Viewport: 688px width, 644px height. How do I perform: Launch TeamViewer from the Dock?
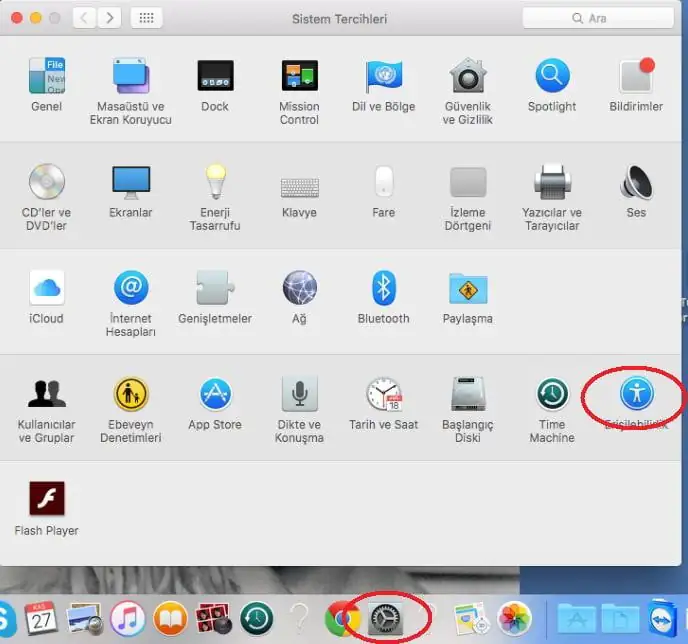tap(663, 619)
